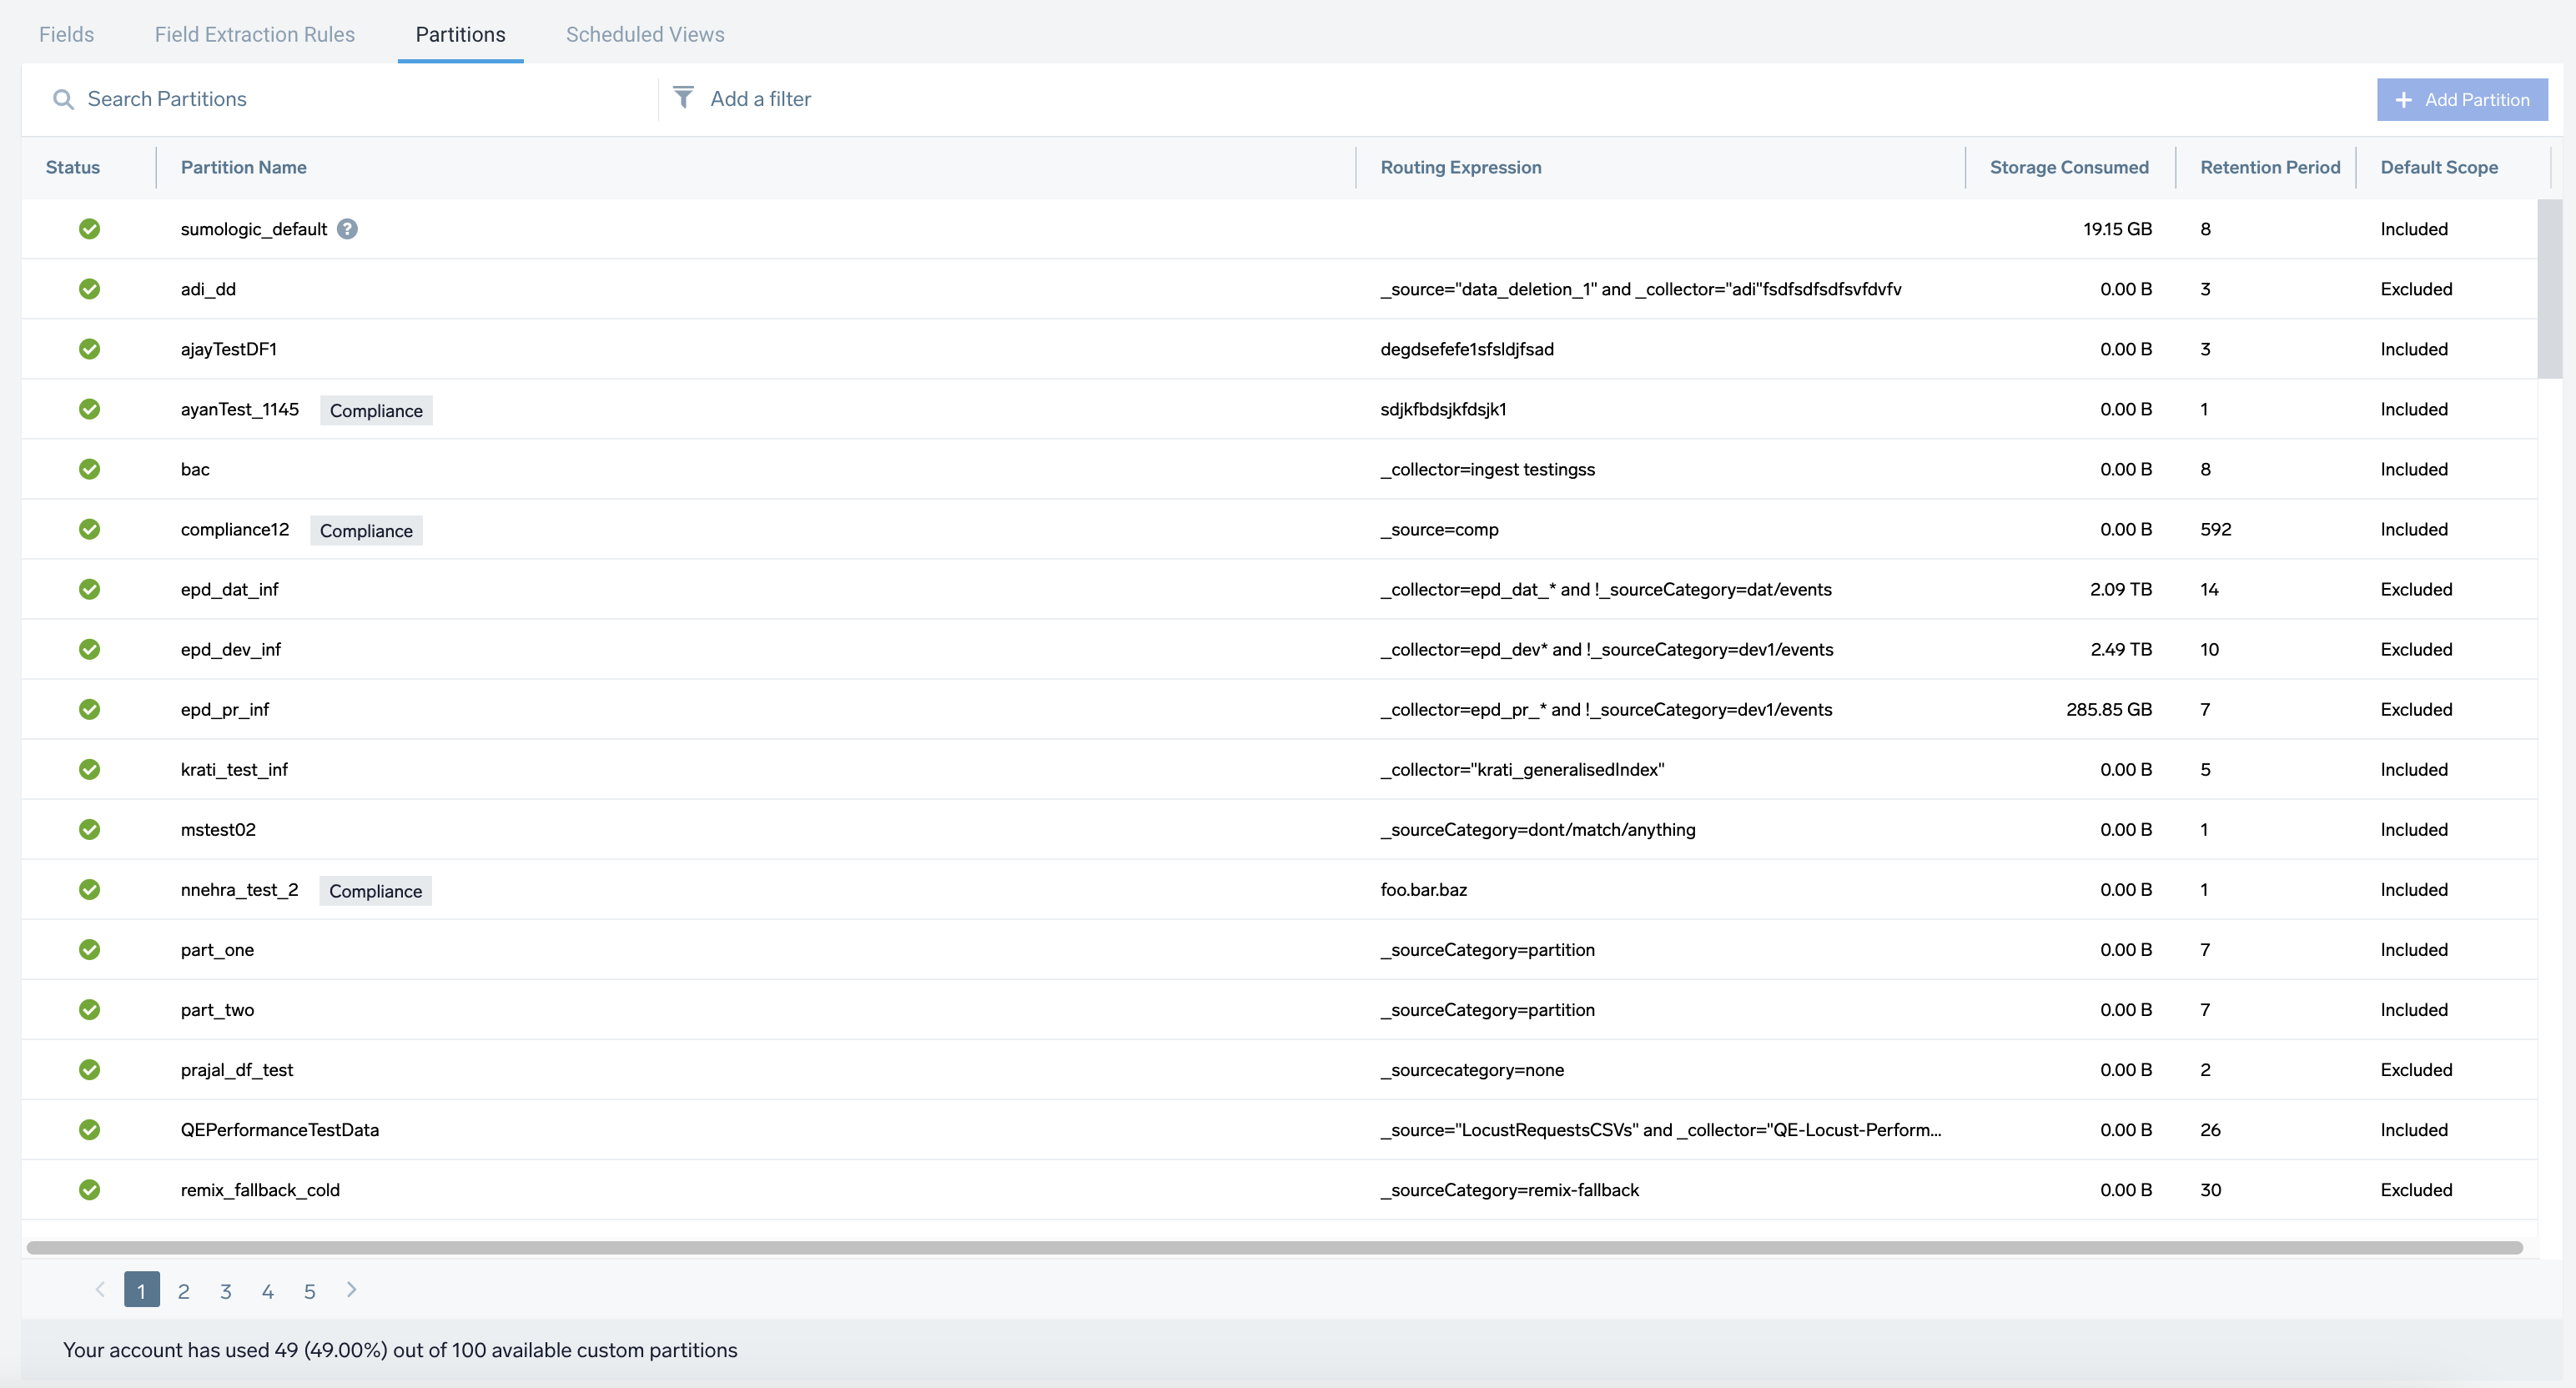This screenshot has height=1388, width=2576.
Task: Click the status icon next to krati_test_inf
Action: [90, 769]
